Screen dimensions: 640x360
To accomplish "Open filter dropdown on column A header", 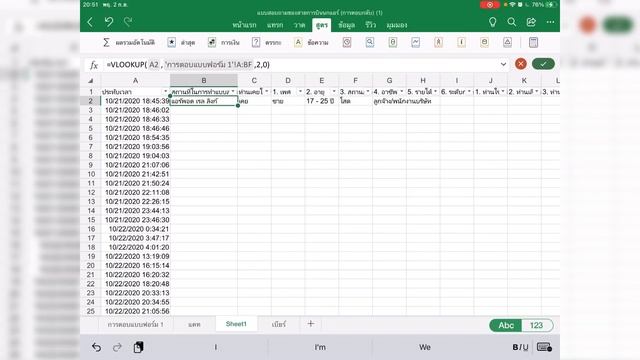I will coord(166,92).
